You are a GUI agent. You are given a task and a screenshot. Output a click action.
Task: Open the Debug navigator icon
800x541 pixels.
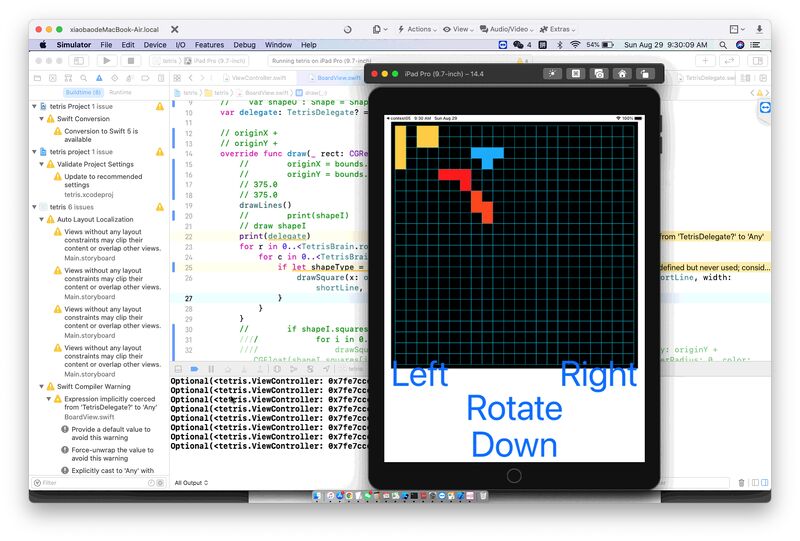point(130,78)
